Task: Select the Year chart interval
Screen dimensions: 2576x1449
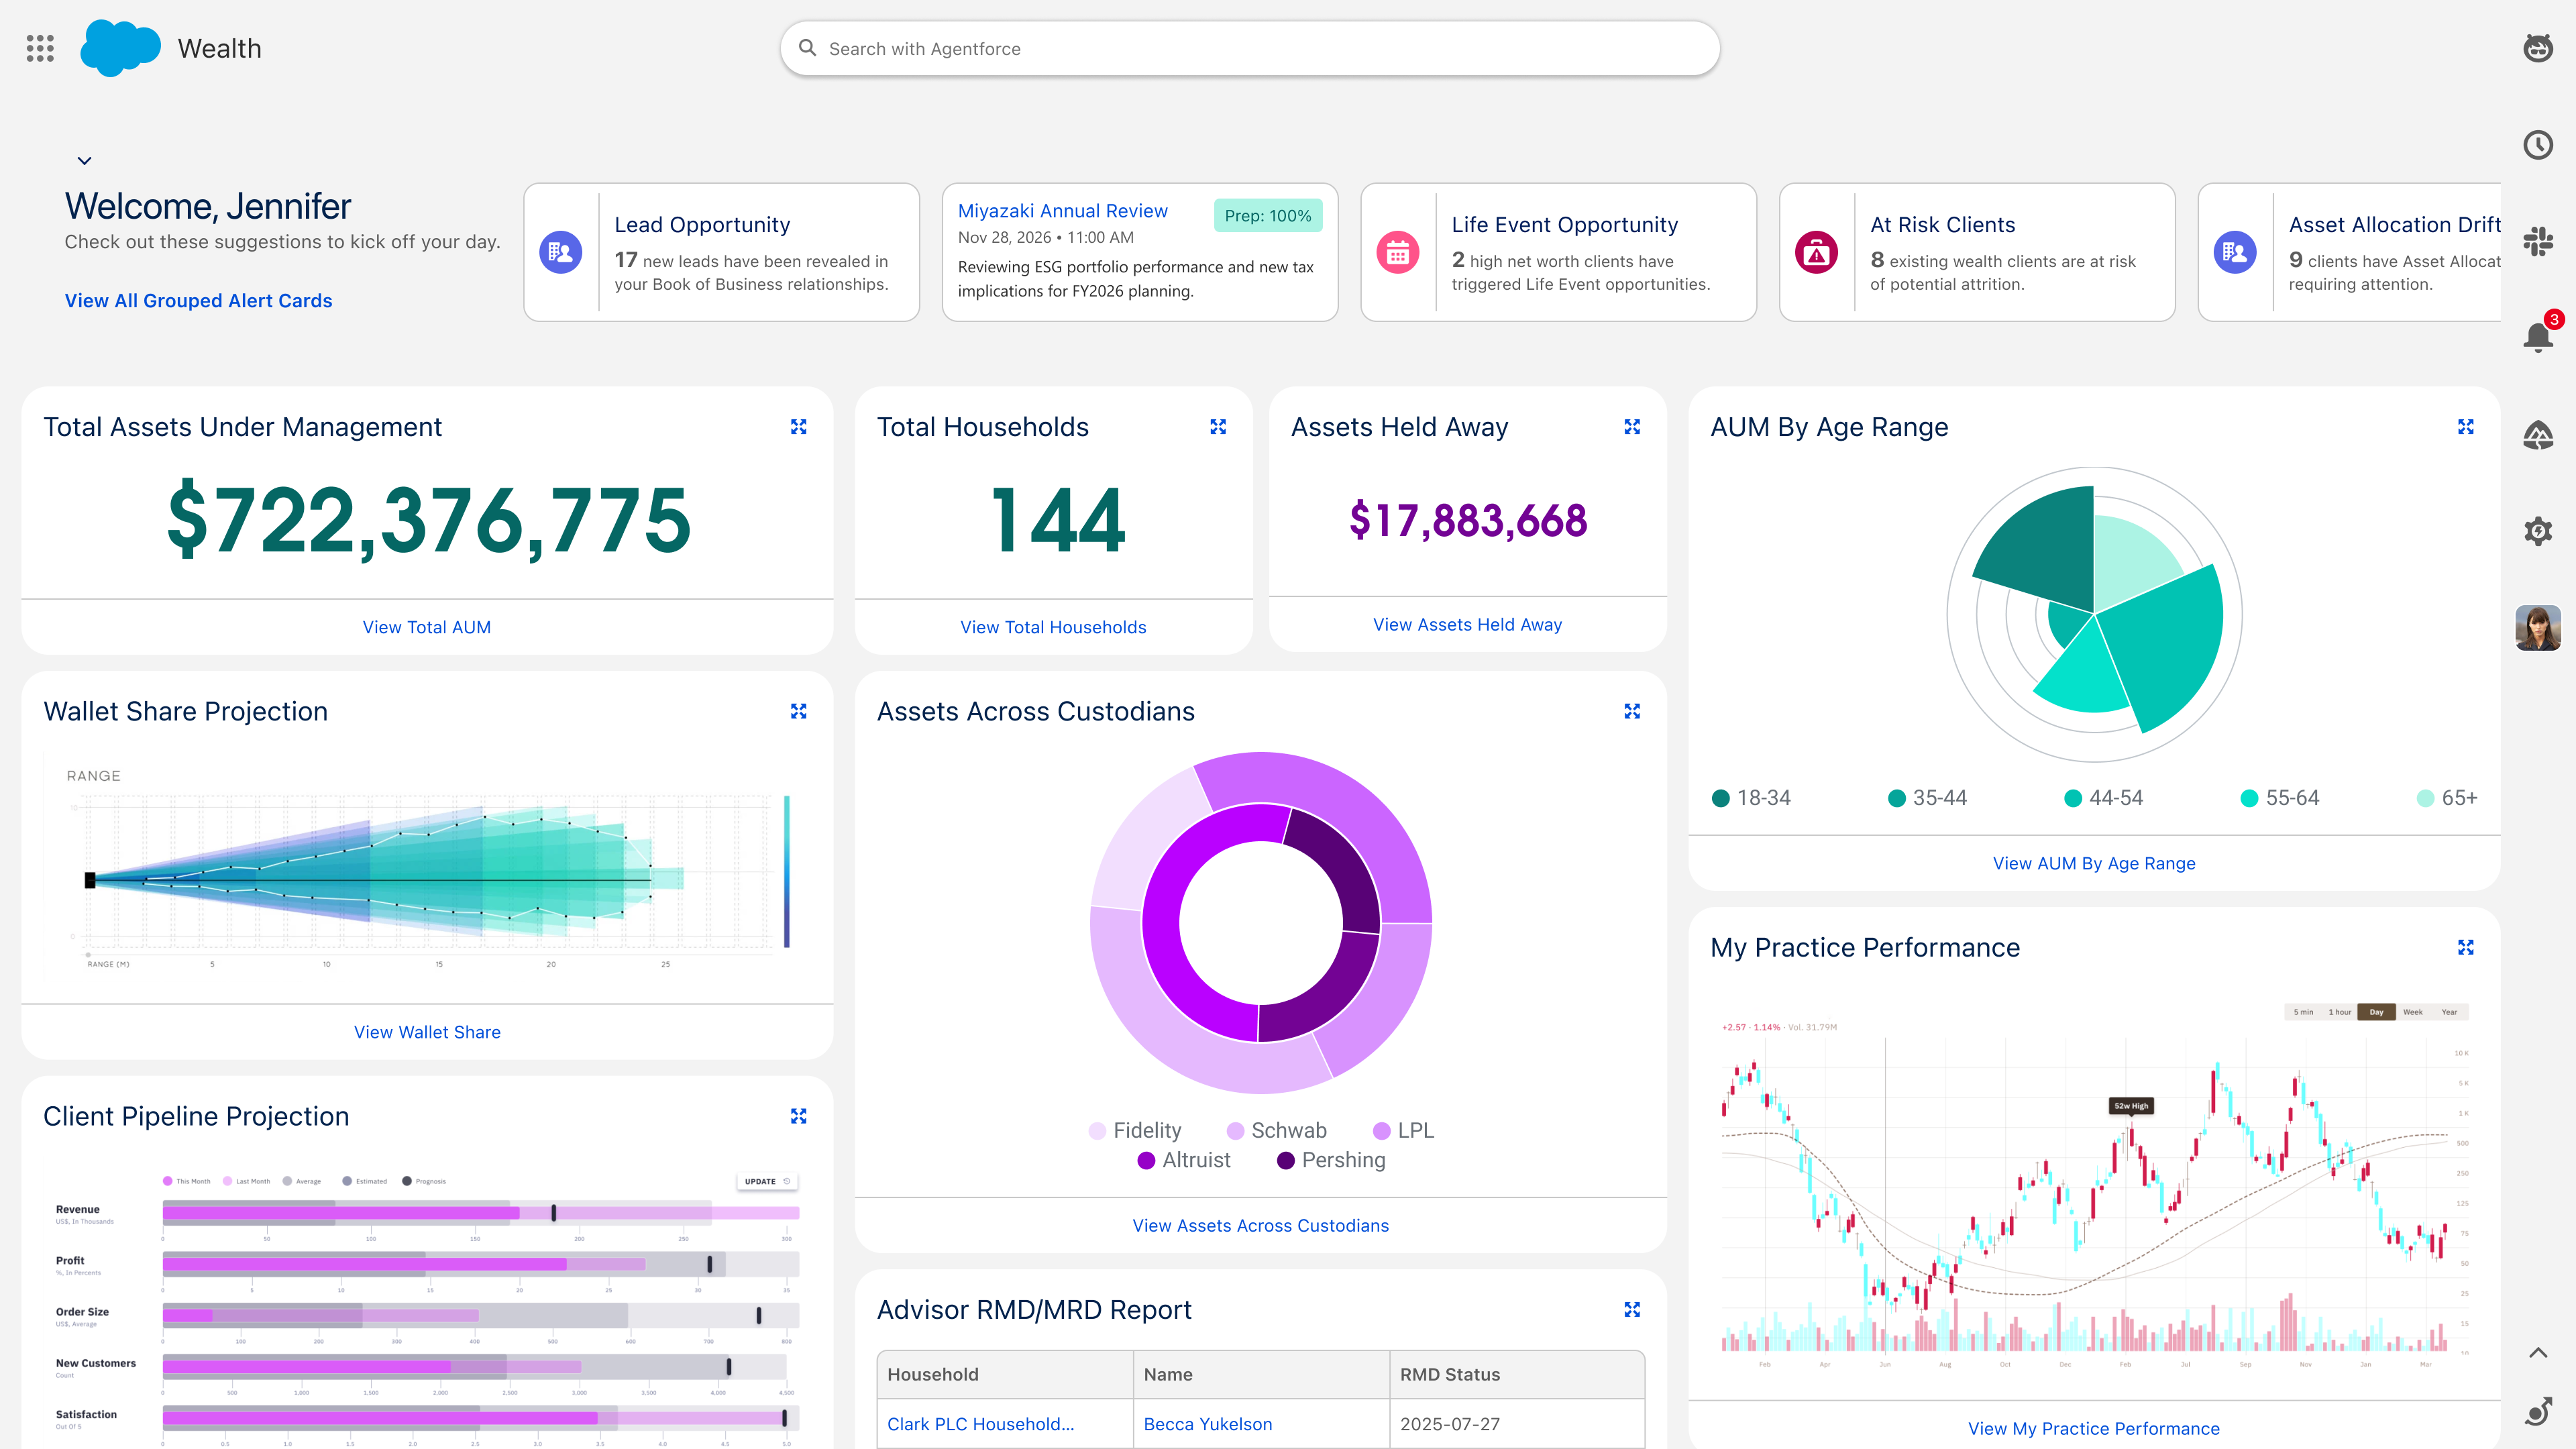Action: pos(2449,1012)
